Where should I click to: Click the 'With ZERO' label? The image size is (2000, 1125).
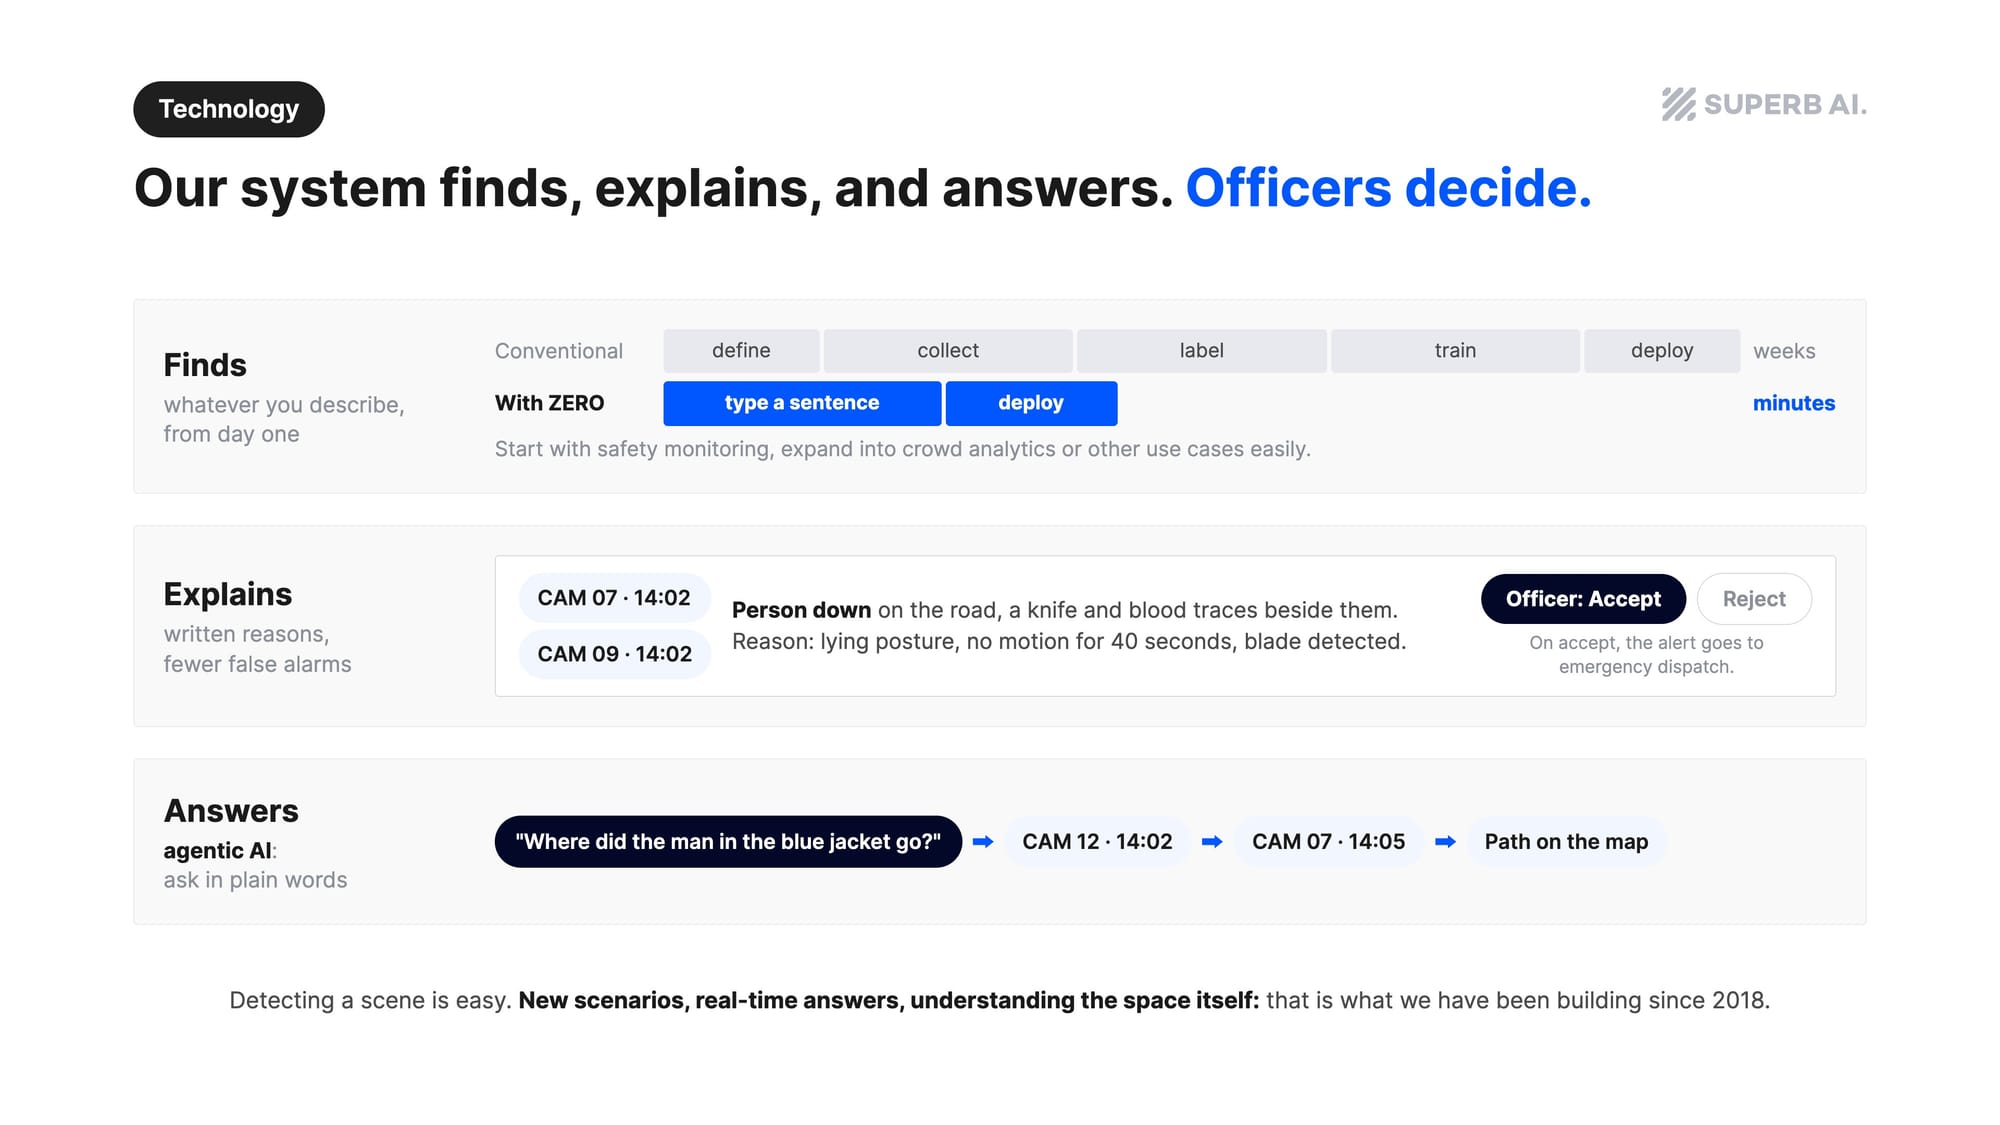549,403
